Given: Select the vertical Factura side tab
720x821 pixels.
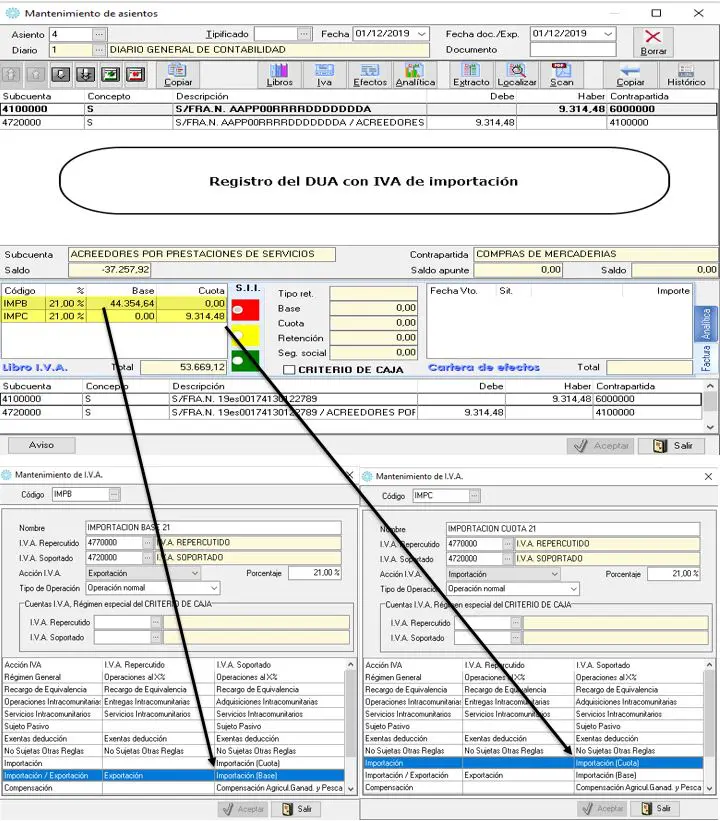Looking at the screenshot, I should pos(704,360).
